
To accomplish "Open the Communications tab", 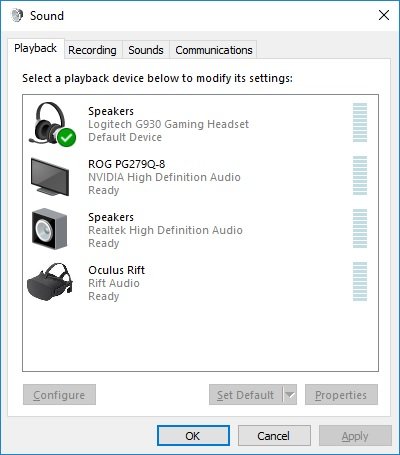I will click(x=214, y=50).
